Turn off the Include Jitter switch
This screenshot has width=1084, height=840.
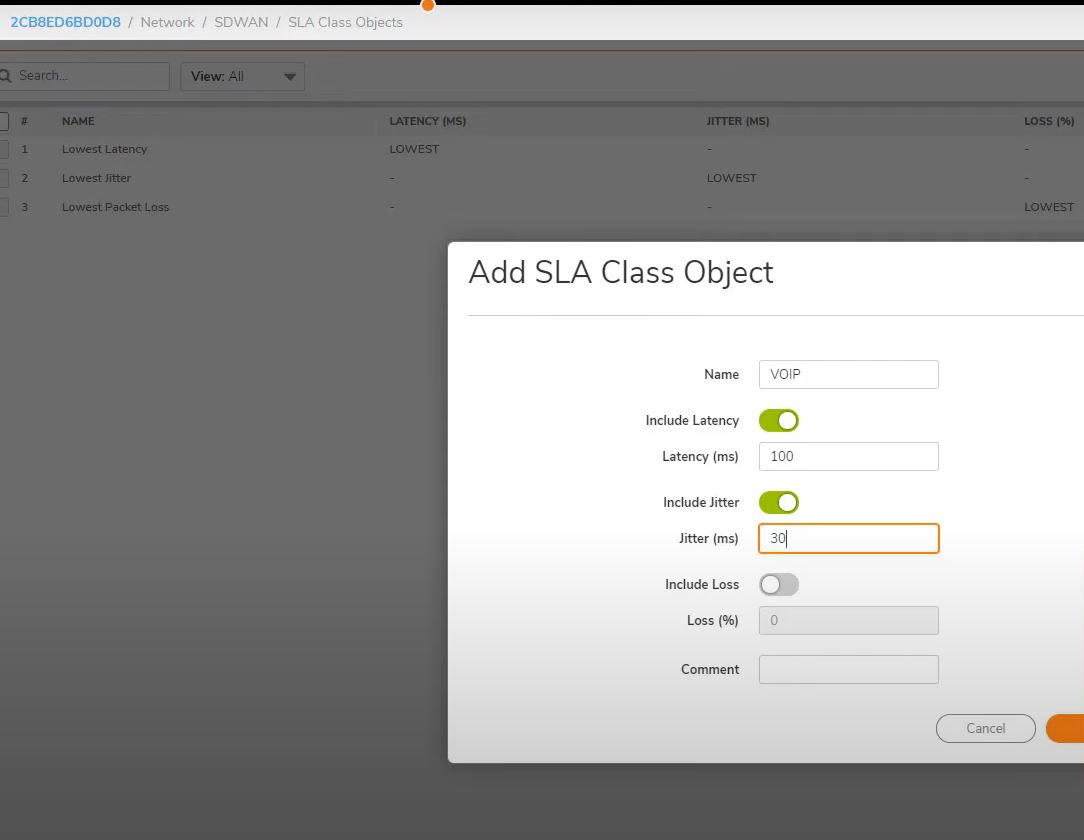pos(778,503)
